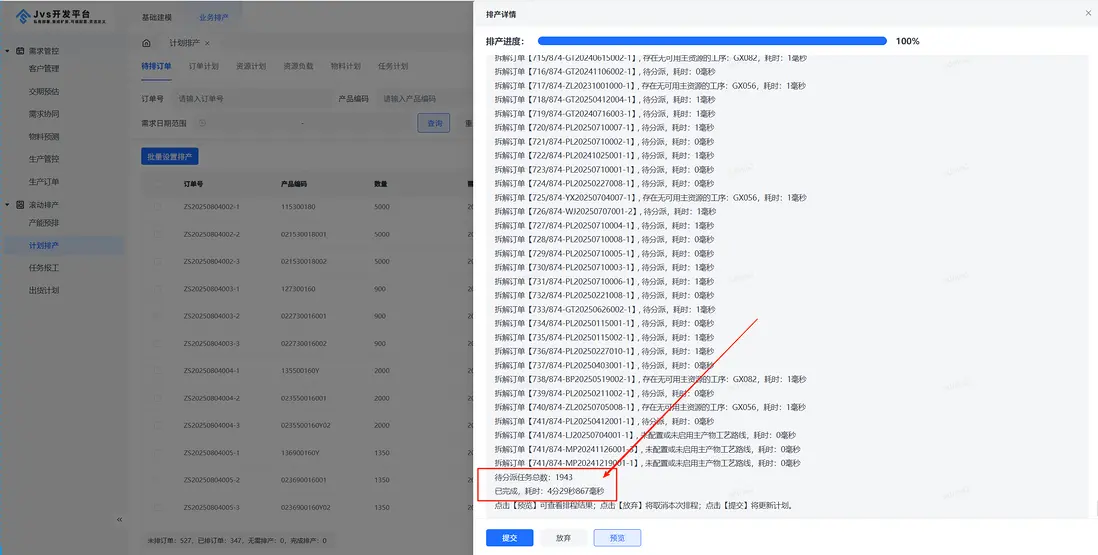
Task: Select the 任务计划 tab
Action: [393, 66]
